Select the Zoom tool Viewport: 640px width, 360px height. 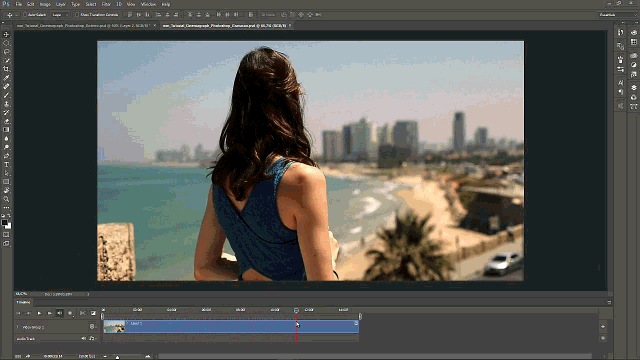coord(6,199)
